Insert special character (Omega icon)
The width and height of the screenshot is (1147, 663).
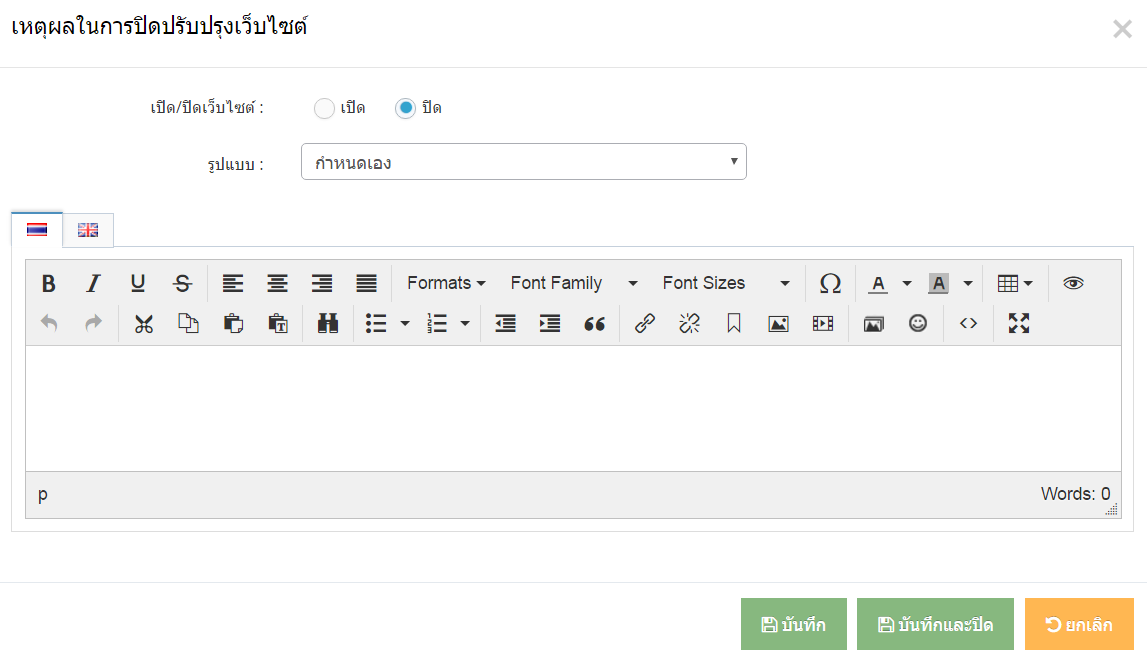click(x=830, y=283)
